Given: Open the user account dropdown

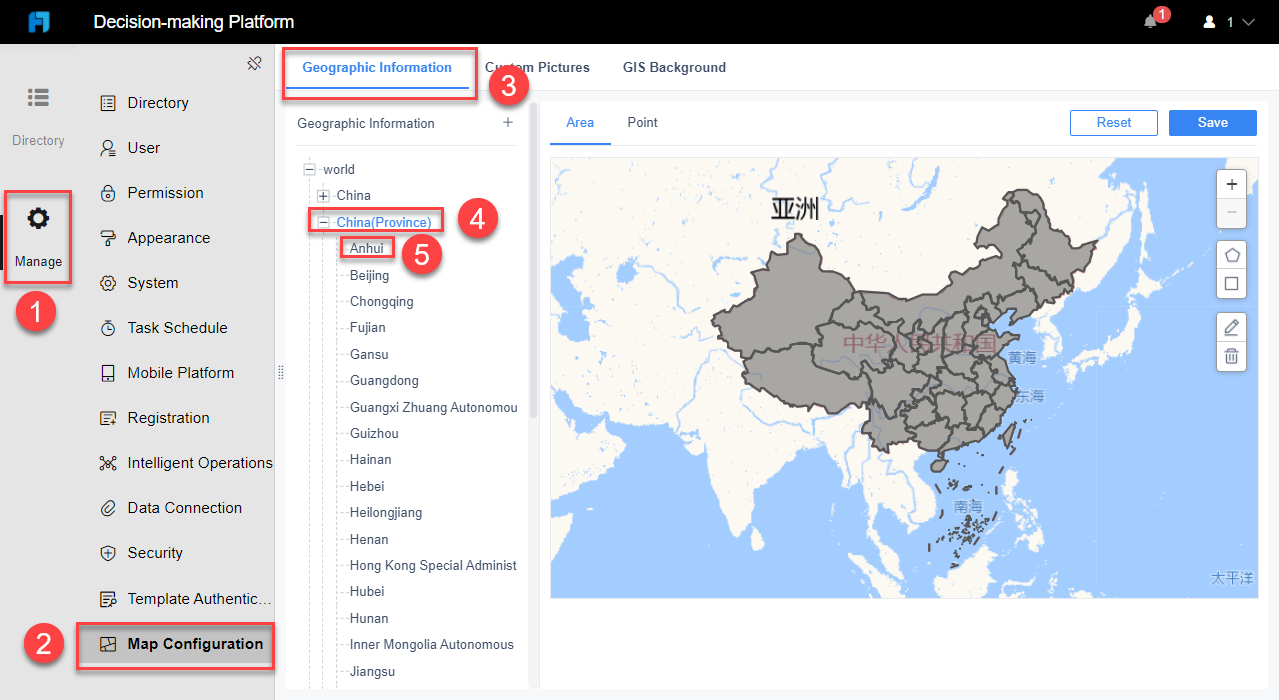Looking at the screenshot, I should tap(1227, 21).
